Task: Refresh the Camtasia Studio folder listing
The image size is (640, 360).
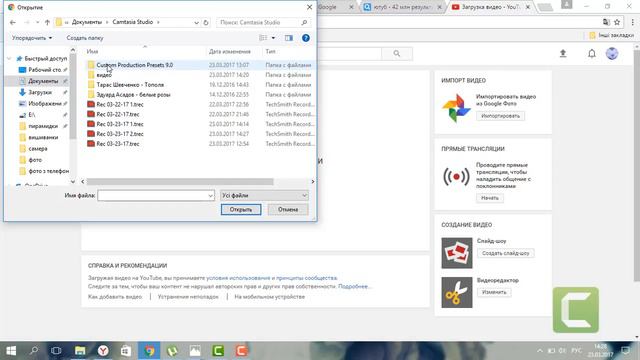Action: [206, 22]
